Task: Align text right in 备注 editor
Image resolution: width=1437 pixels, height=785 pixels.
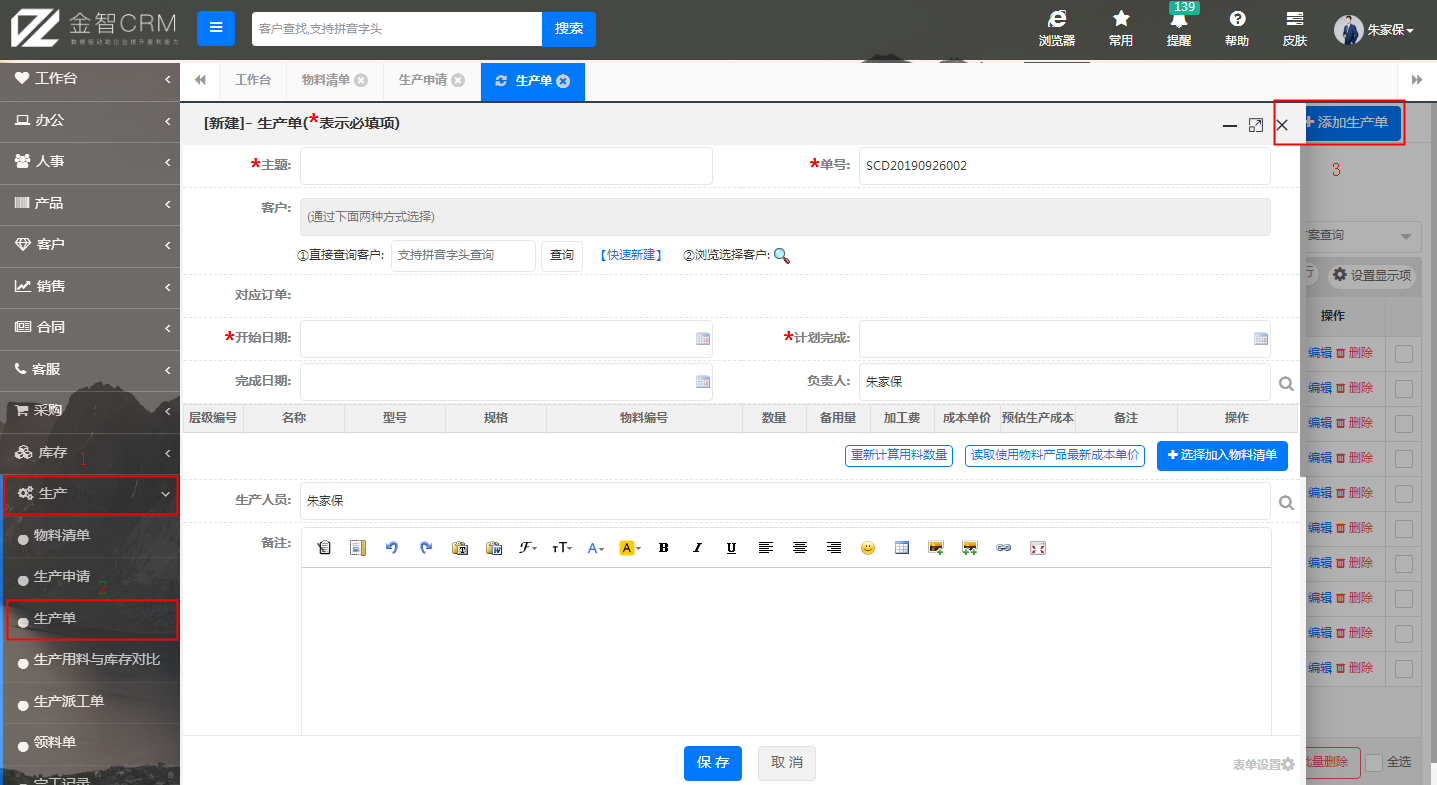Action: click(x=834, y=548)
